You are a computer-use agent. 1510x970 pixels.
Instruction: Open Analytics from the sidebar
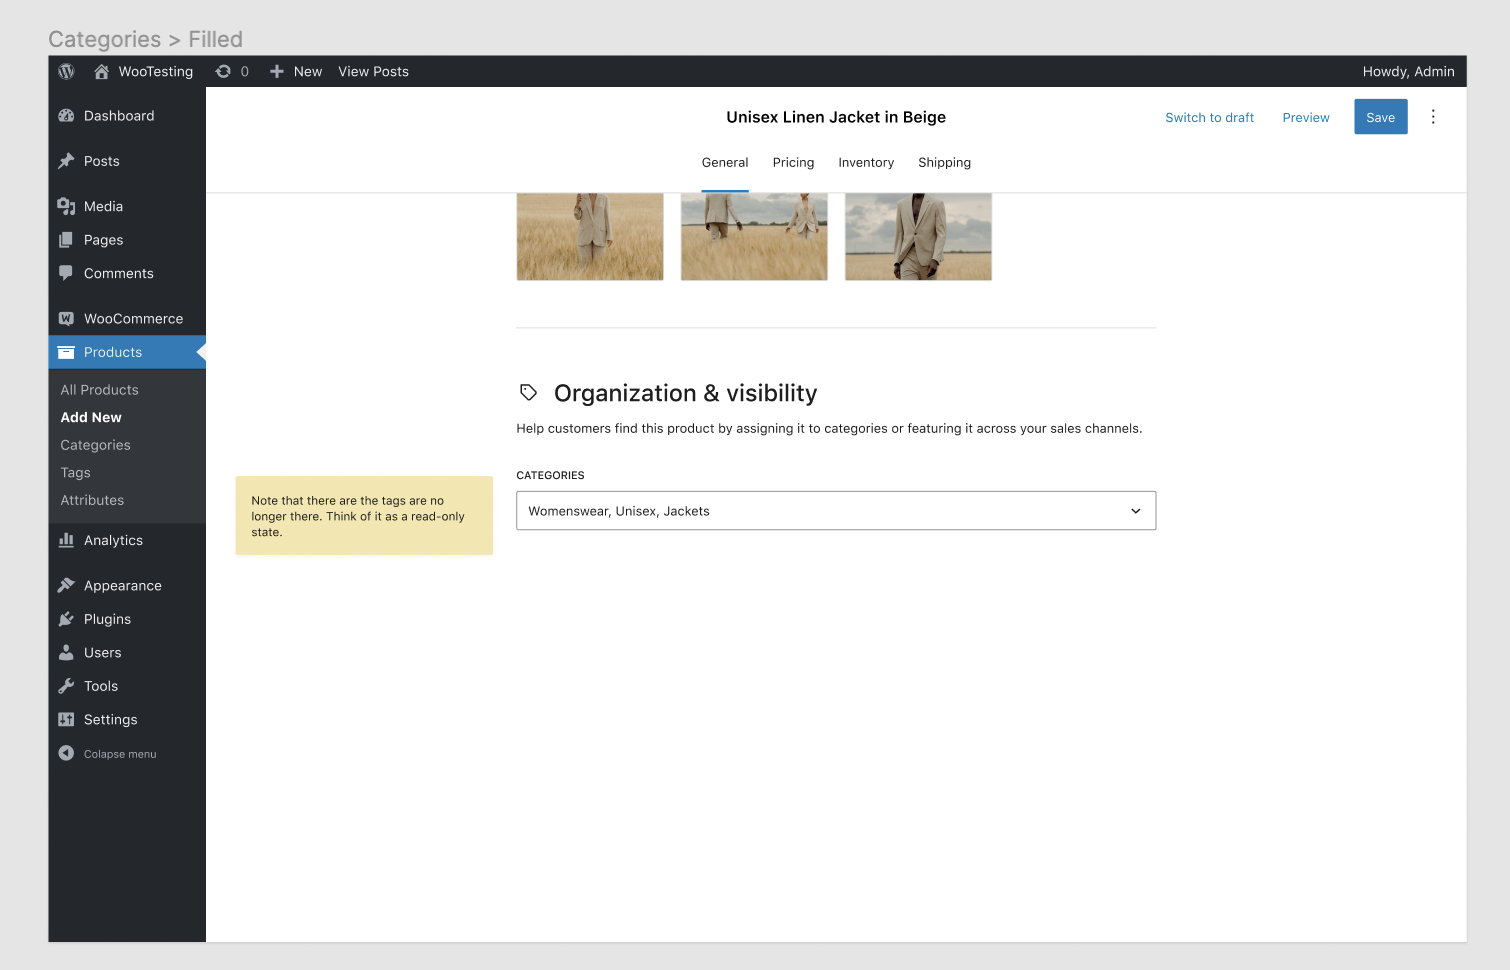click(x=66, y=540)
